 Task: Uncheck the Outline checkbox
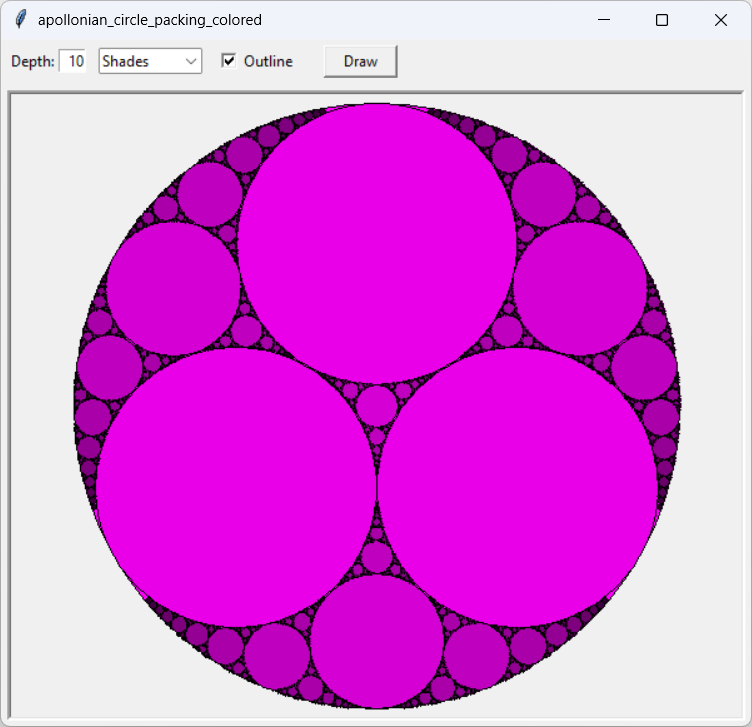[x=229, y=61]
